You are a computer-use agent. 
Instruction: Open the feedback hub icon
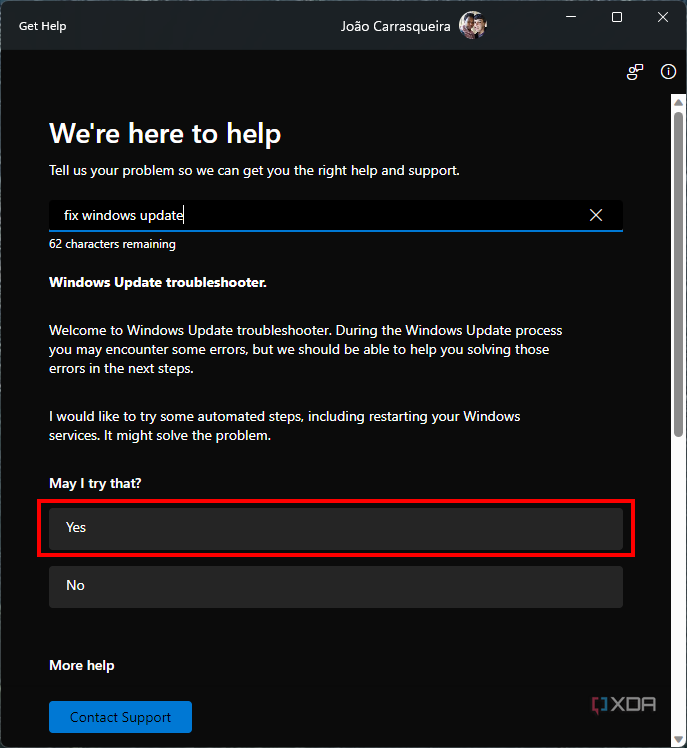pos(635,72)
